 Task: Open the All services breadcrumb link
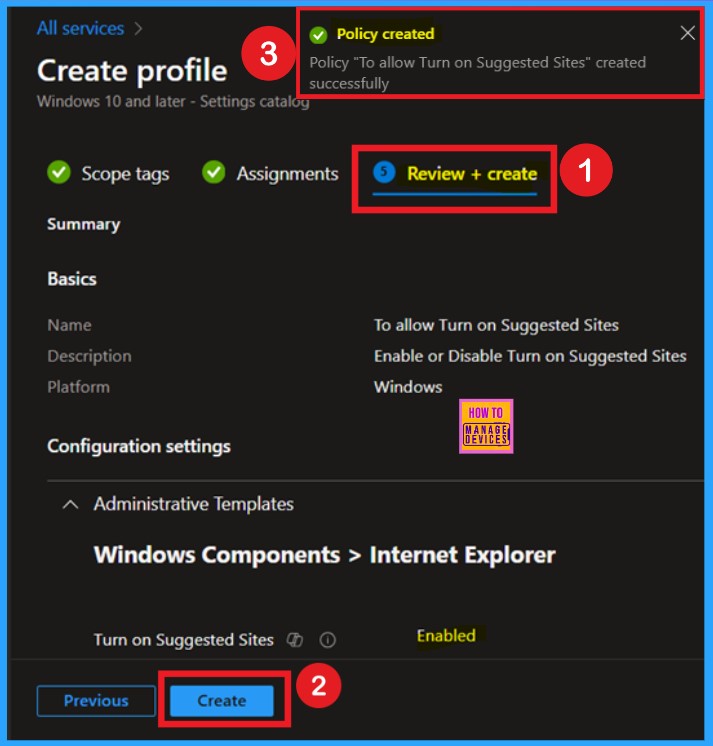click(80, 29)
